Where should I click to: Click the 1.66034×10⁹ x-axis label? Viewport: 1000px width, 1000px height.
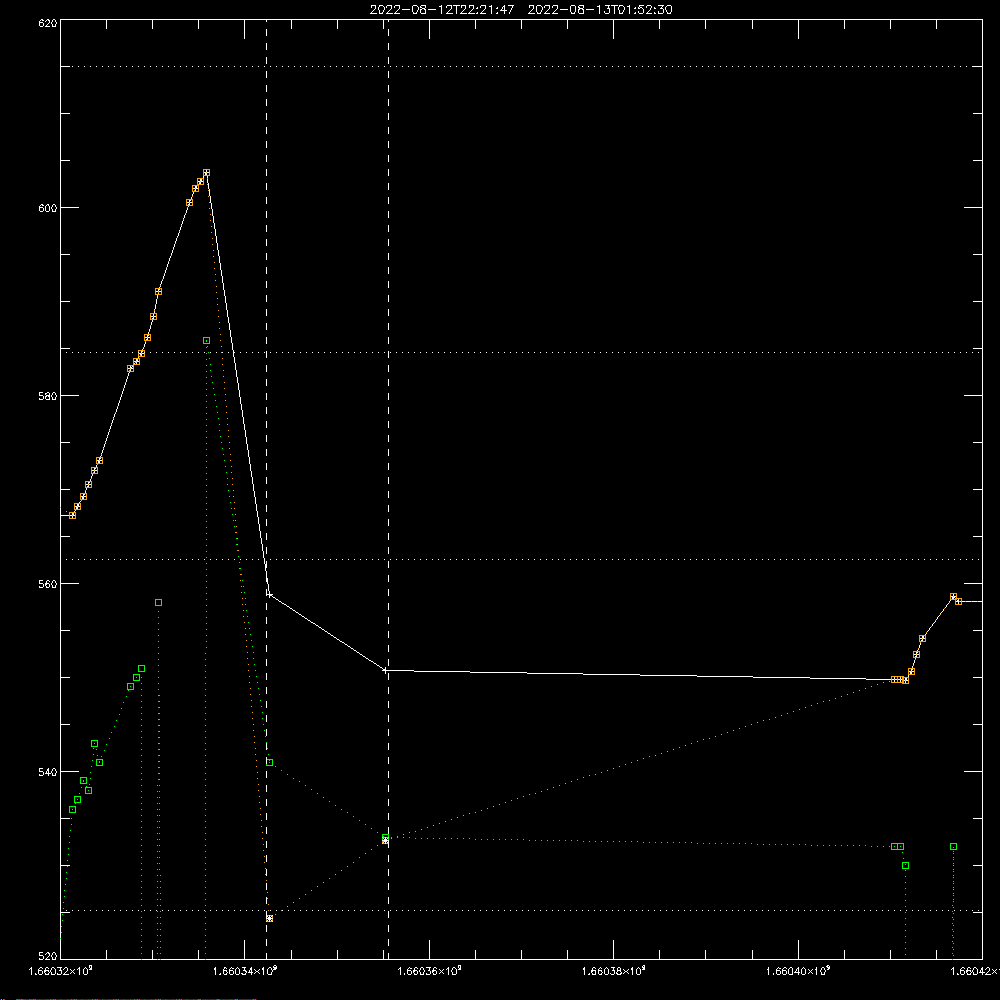point(245,971)
